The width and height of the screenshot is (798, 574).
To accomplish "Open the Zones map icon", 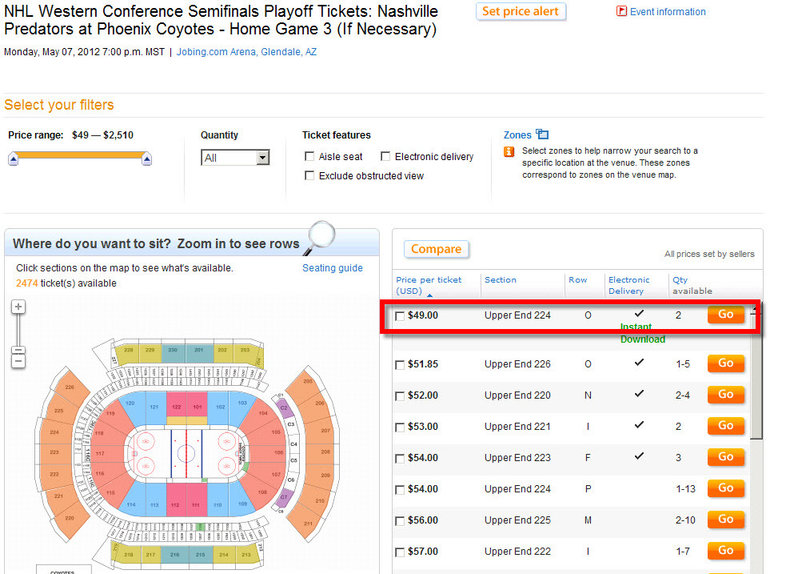I will tap(542, 134).
